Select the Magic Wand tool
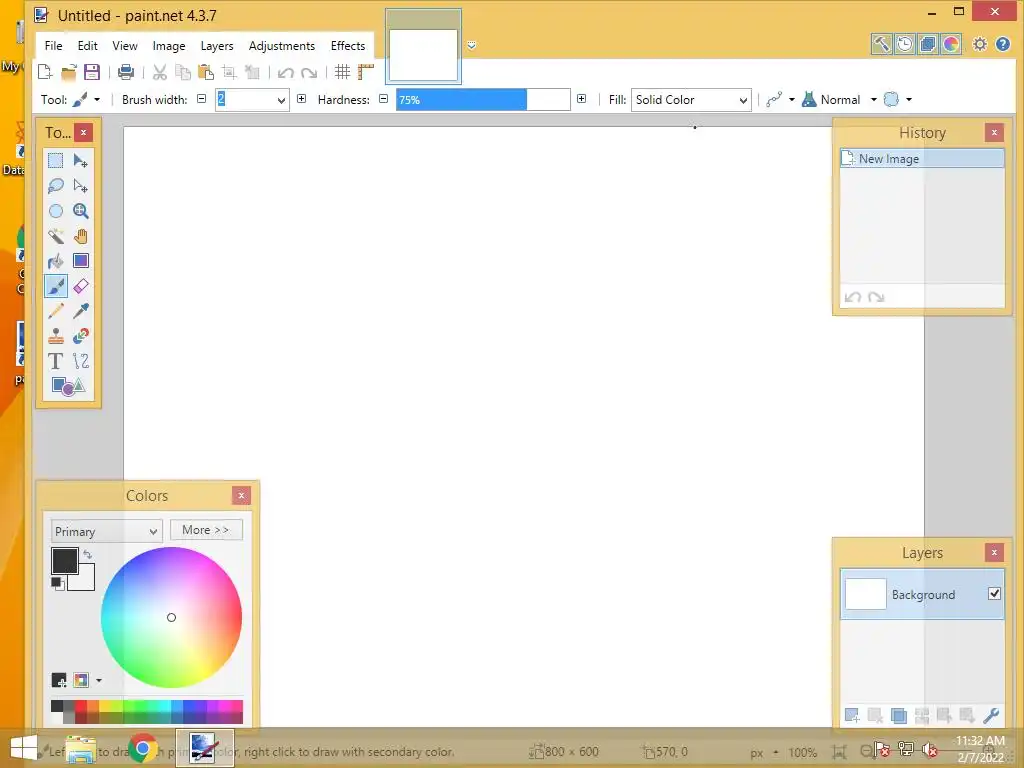 point(56,236)
